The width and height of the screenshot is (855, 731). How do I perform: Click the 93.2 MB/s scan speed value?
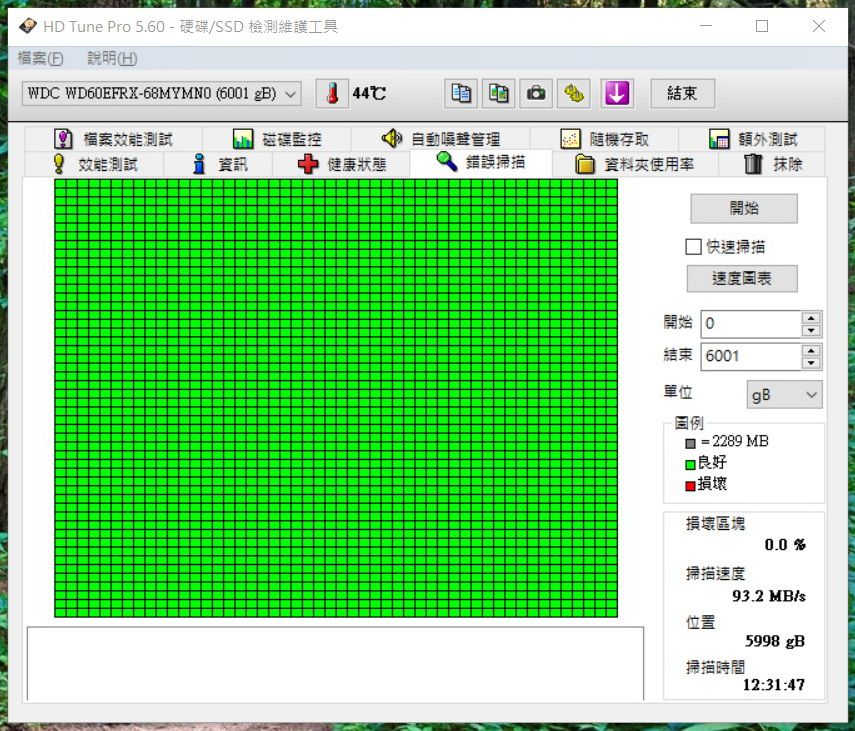click(768, 596)
